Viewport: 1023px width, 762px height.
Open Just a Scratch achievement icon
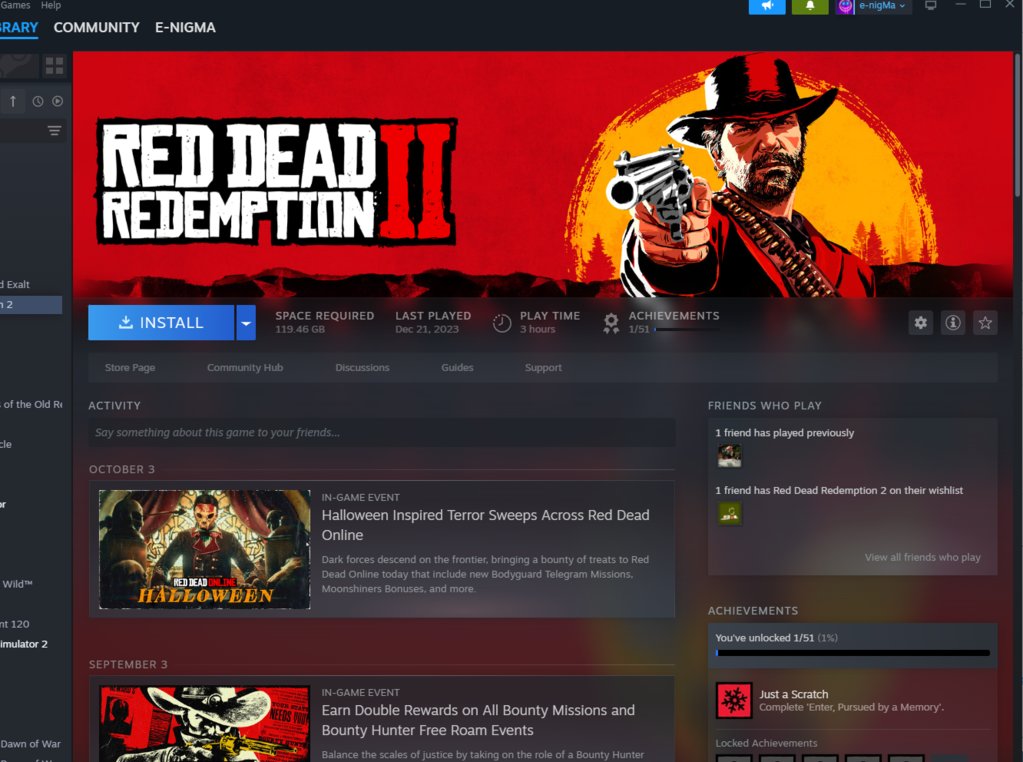point(733,700)
